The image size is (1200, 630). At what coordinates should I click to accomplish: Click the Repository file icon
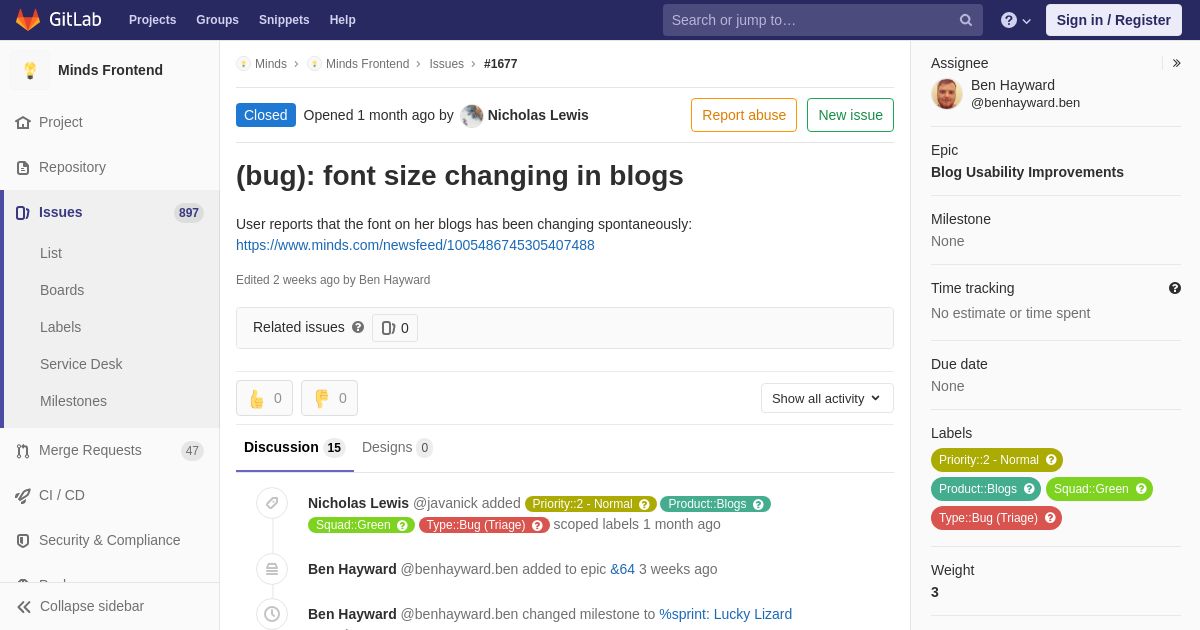point(23,167)
